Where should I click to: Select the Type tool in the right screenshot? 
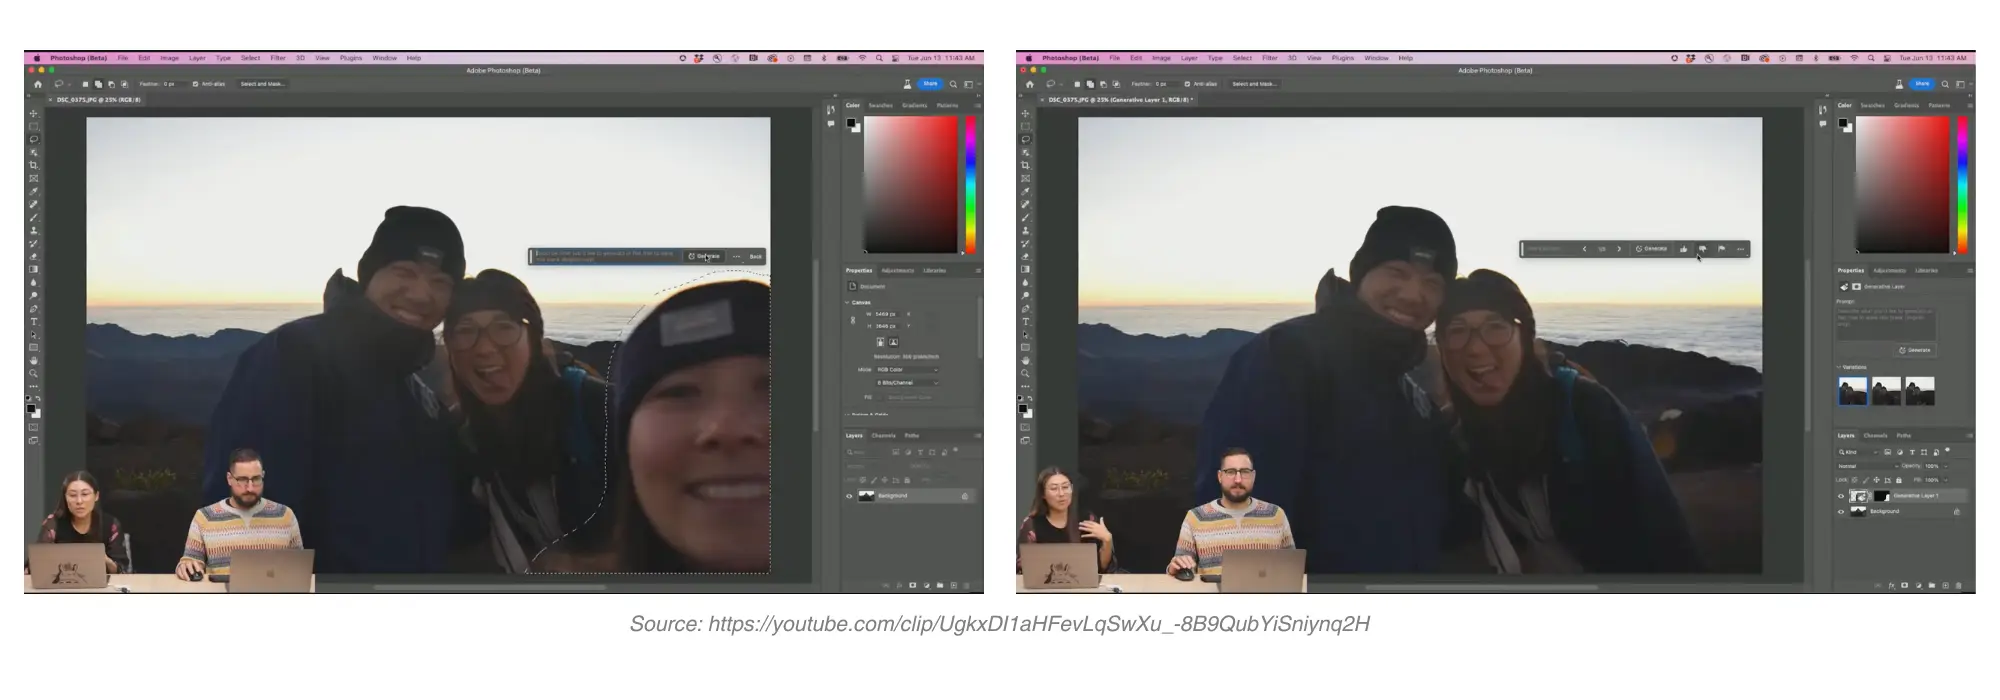coord(1025,322)
